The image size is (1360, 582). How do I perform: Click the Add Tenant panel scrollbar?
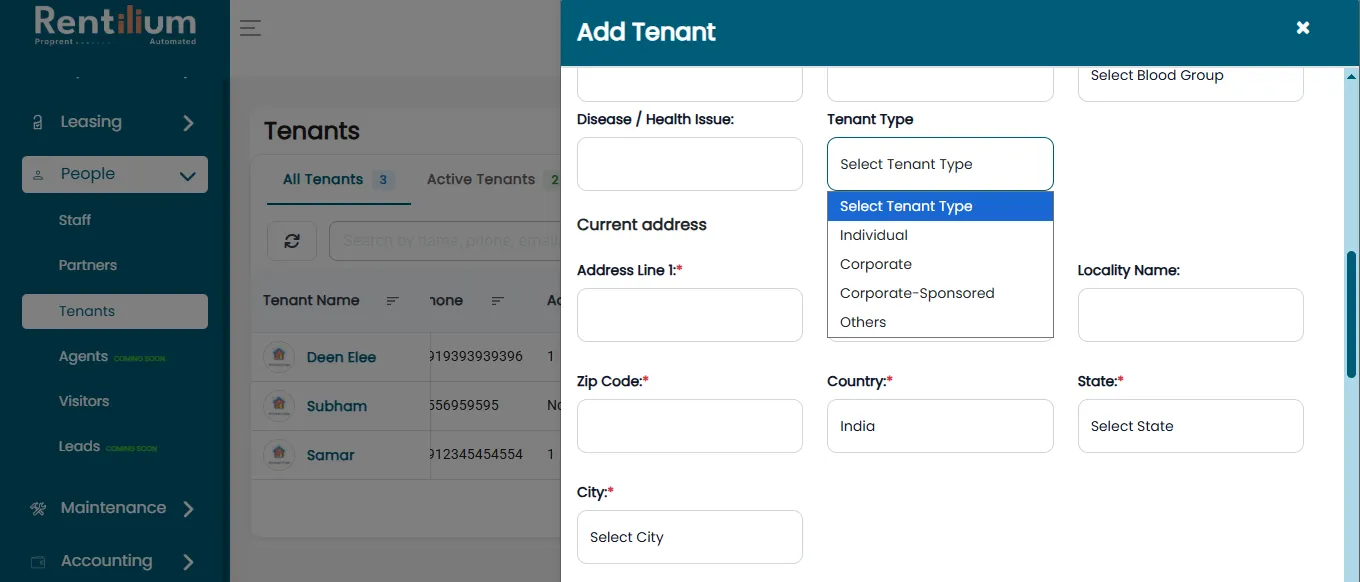tap(1352, 314)
